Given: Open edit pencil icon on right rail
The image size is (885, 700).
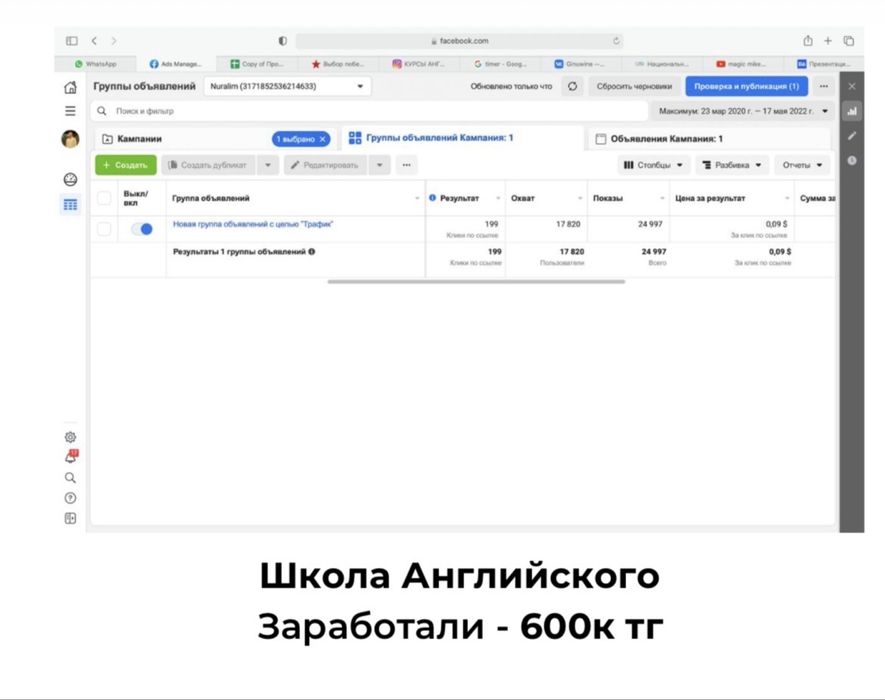Looking at the screenshot, I should [x=852, y=136].
